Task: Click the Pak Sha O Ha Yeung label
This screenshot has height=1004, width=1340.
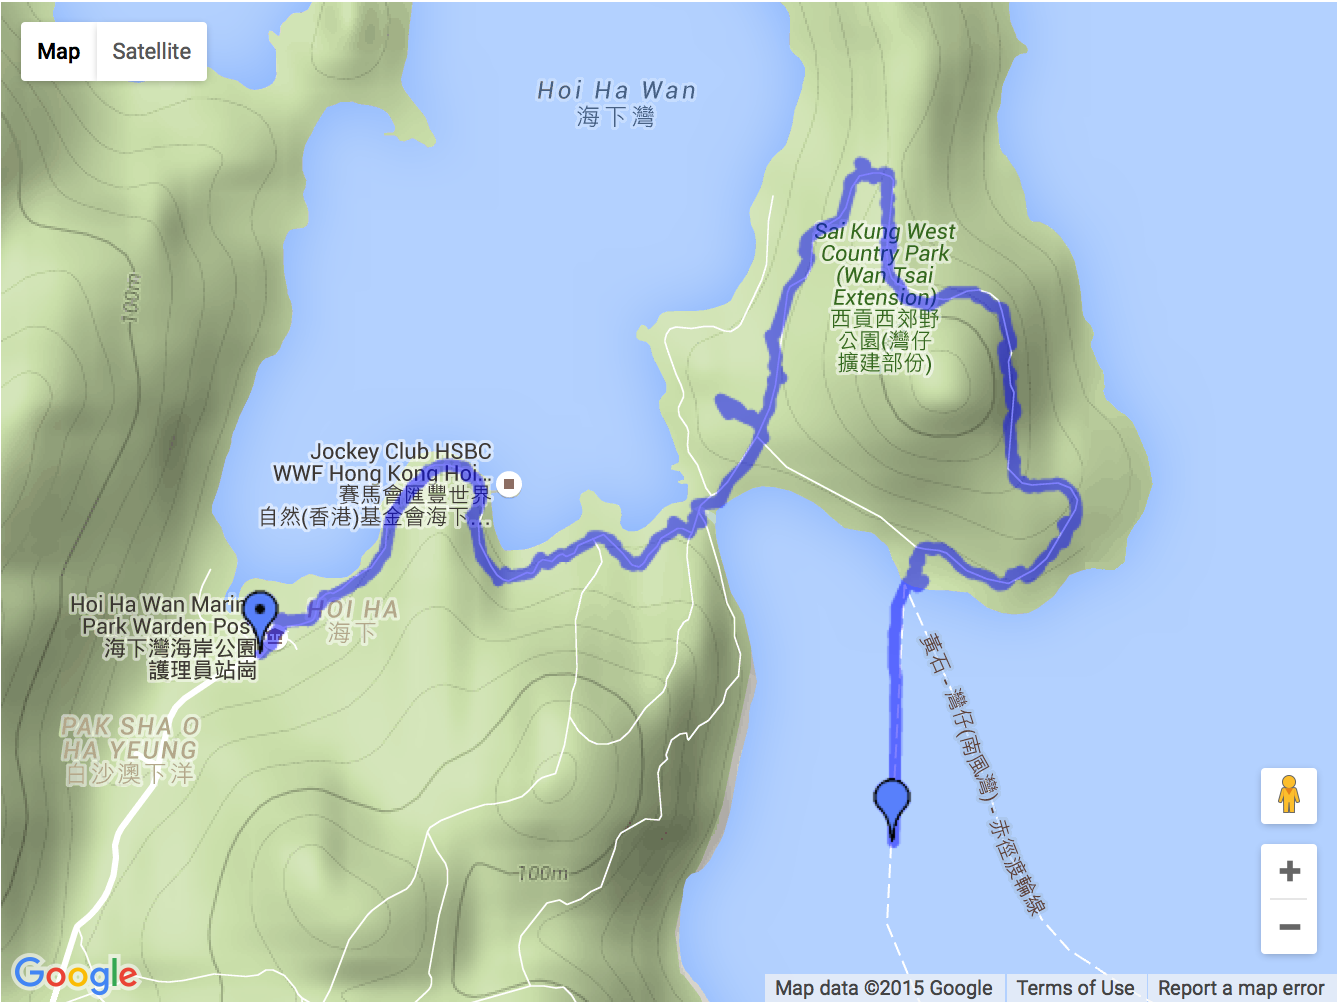Action: pos(129,750)
